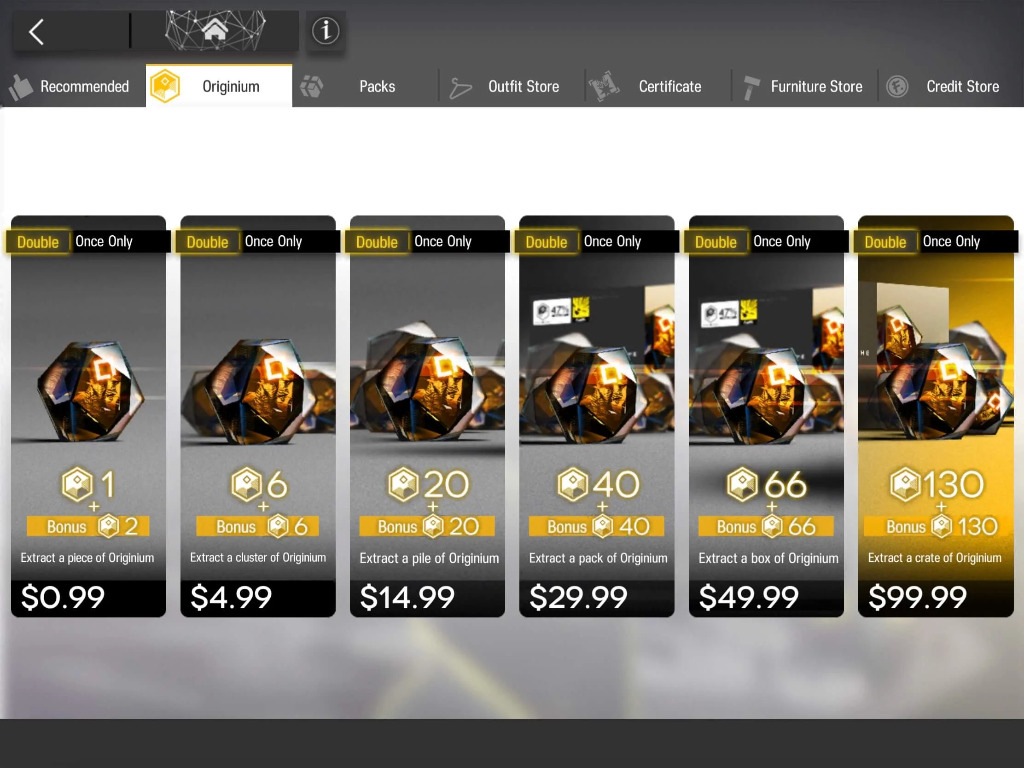1024x768 pixels.
Task: Click the Certificate tab icon
Action: (x=604, y=87)
